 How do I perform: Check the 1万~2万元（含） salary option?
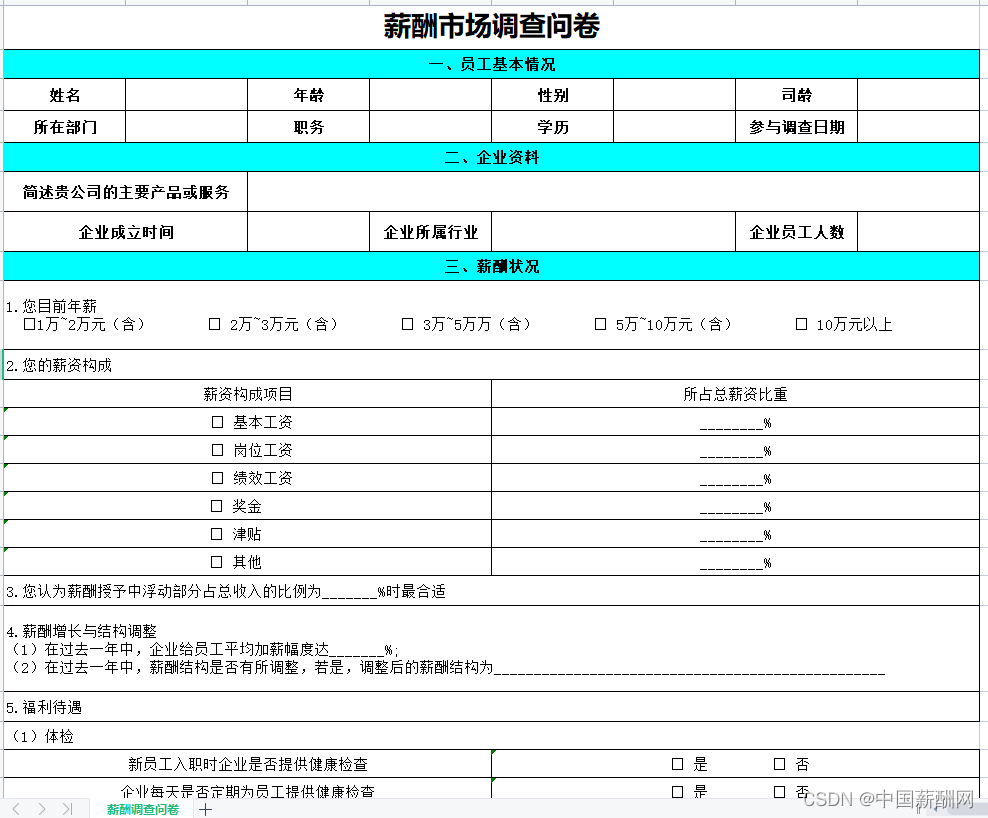[29, 324]
